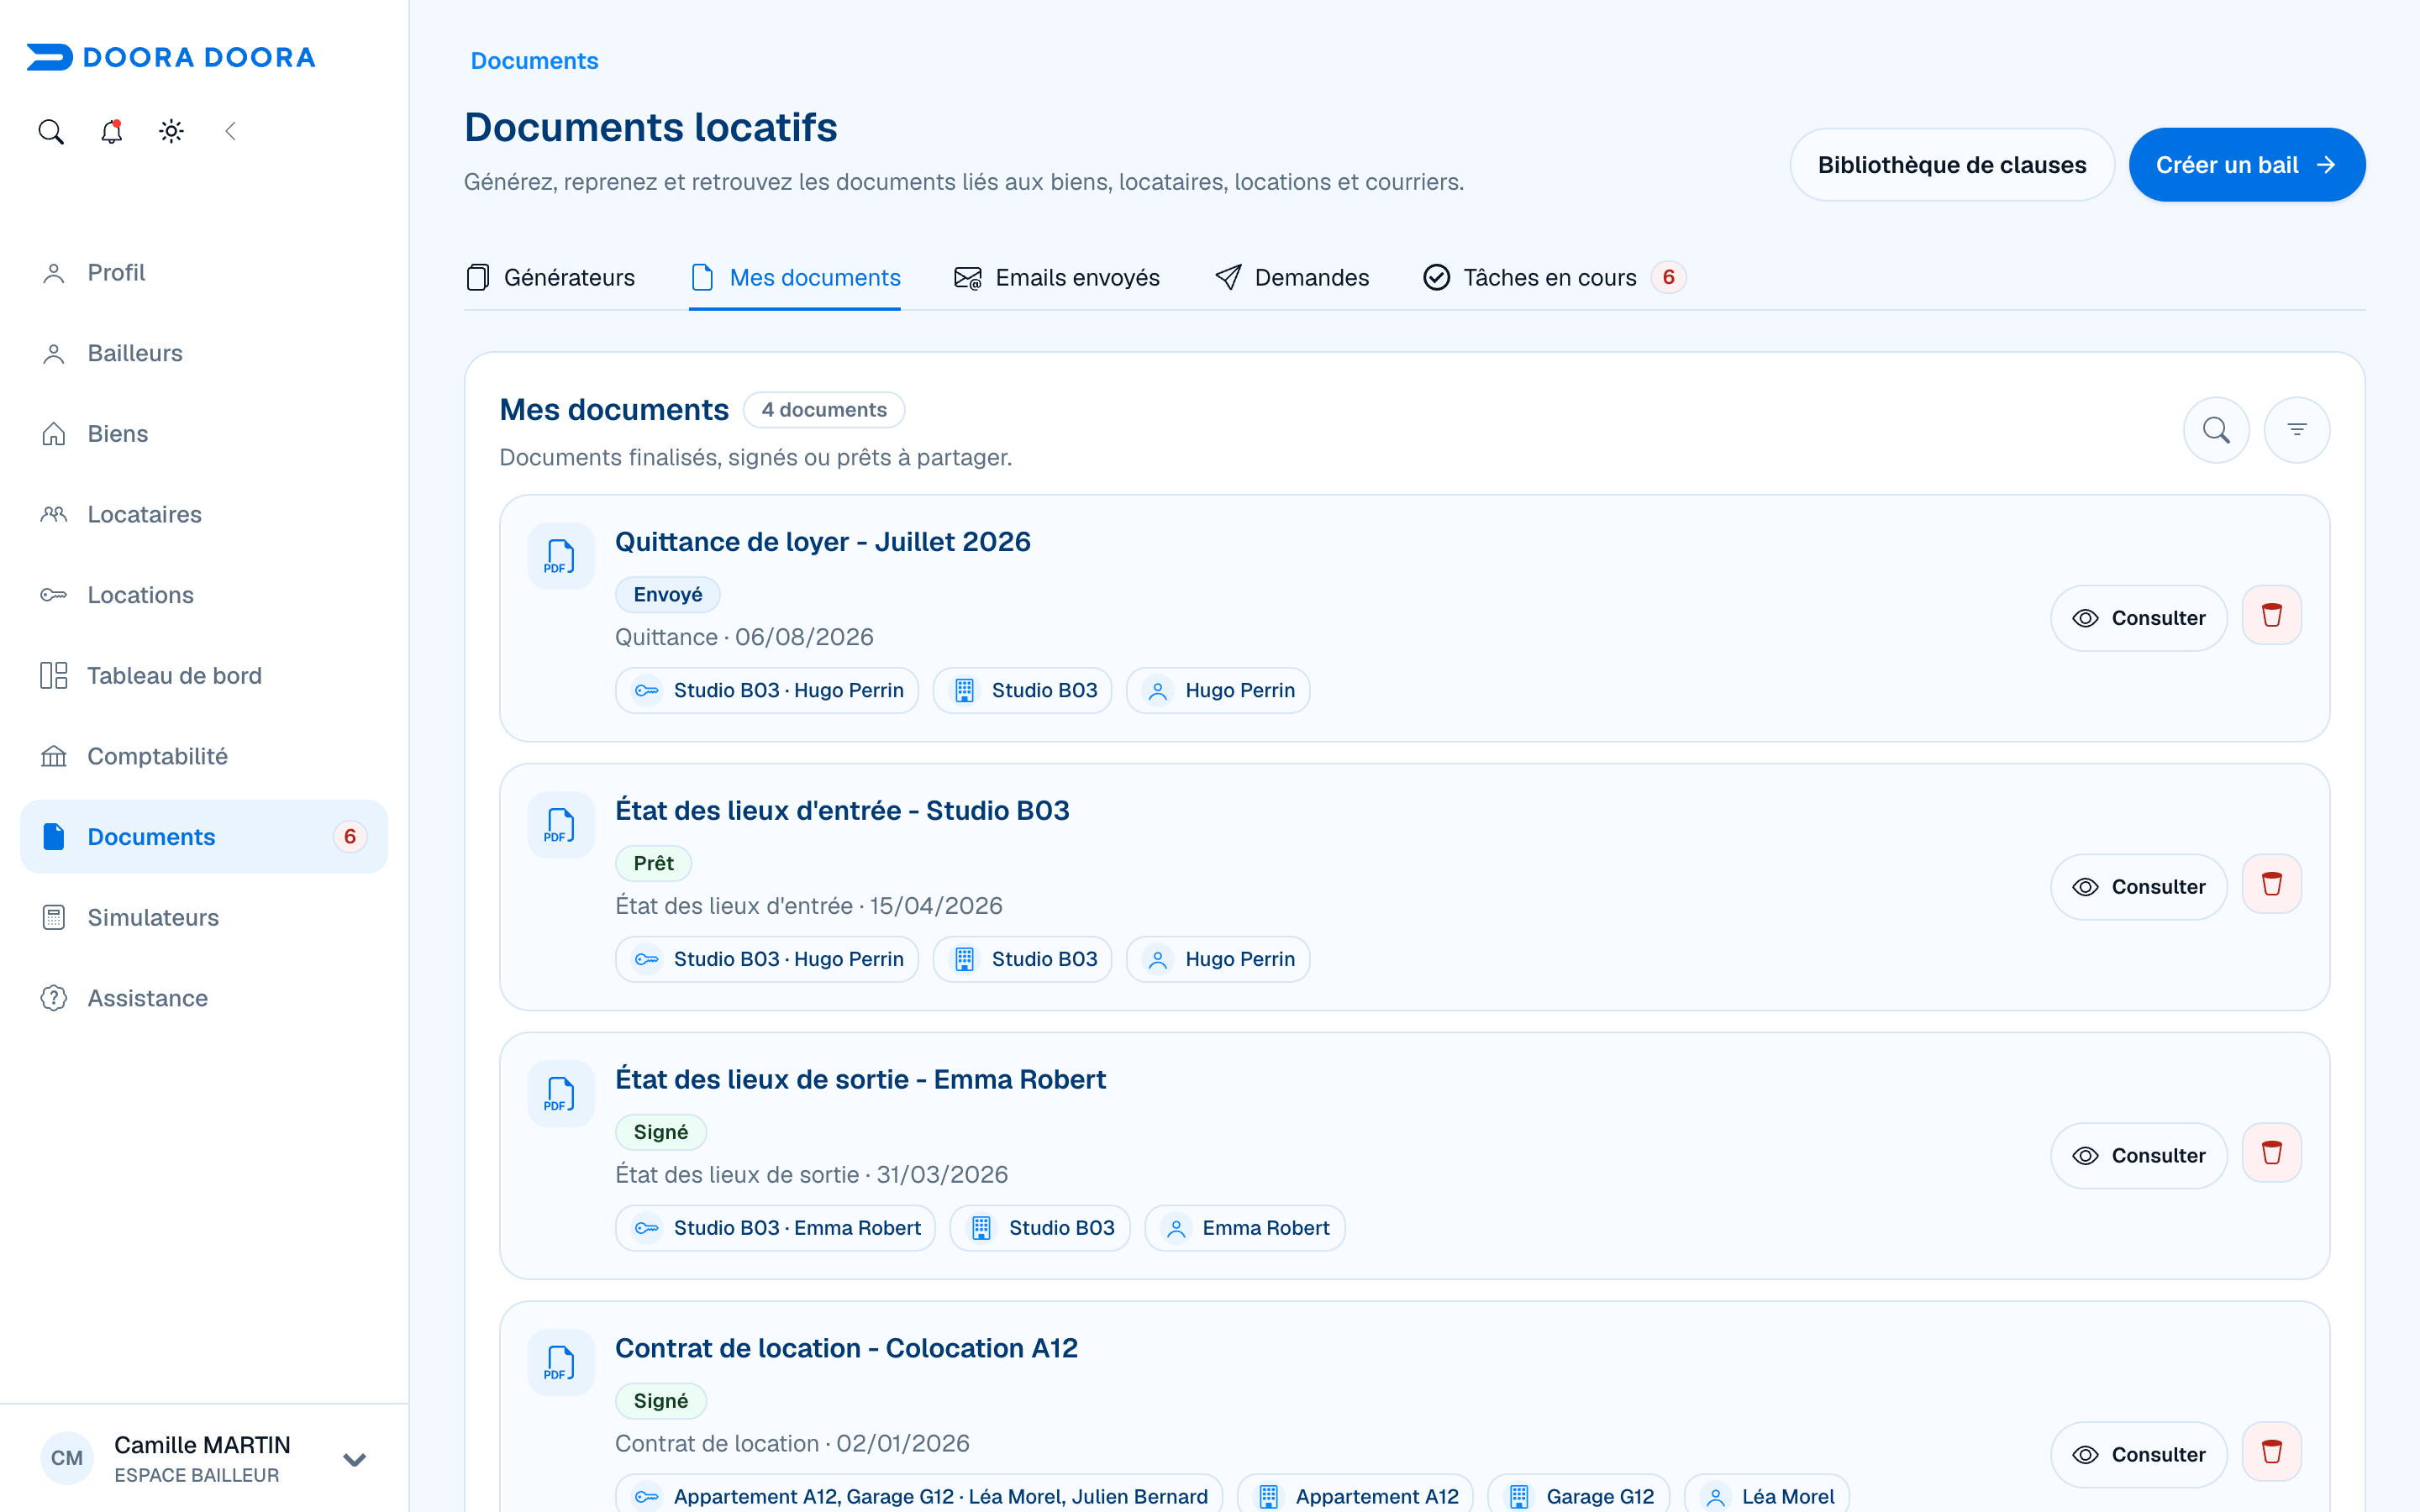Consult État des lieux de sortie document
Viewport: 2420px width, 1512px height.
coord(2139,1156)
